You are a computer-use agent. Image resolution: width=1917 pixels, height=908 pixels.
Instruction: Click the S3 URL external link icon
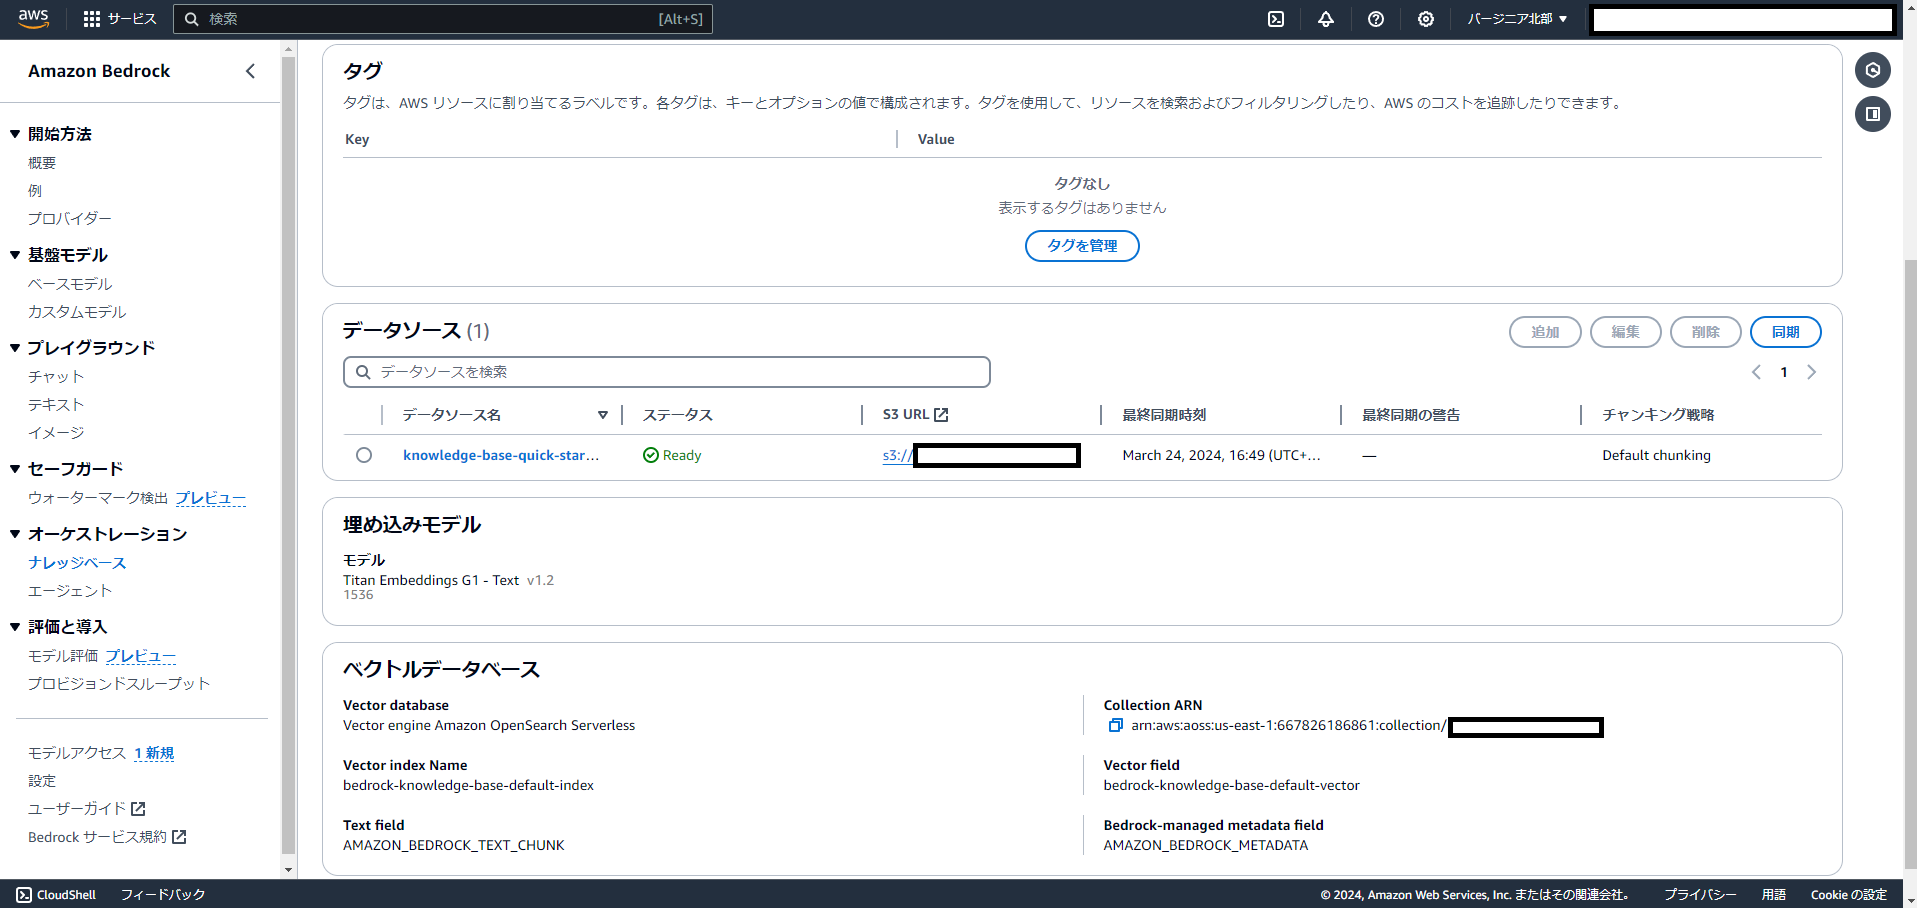pyautogui.click(x=941, y=415)
